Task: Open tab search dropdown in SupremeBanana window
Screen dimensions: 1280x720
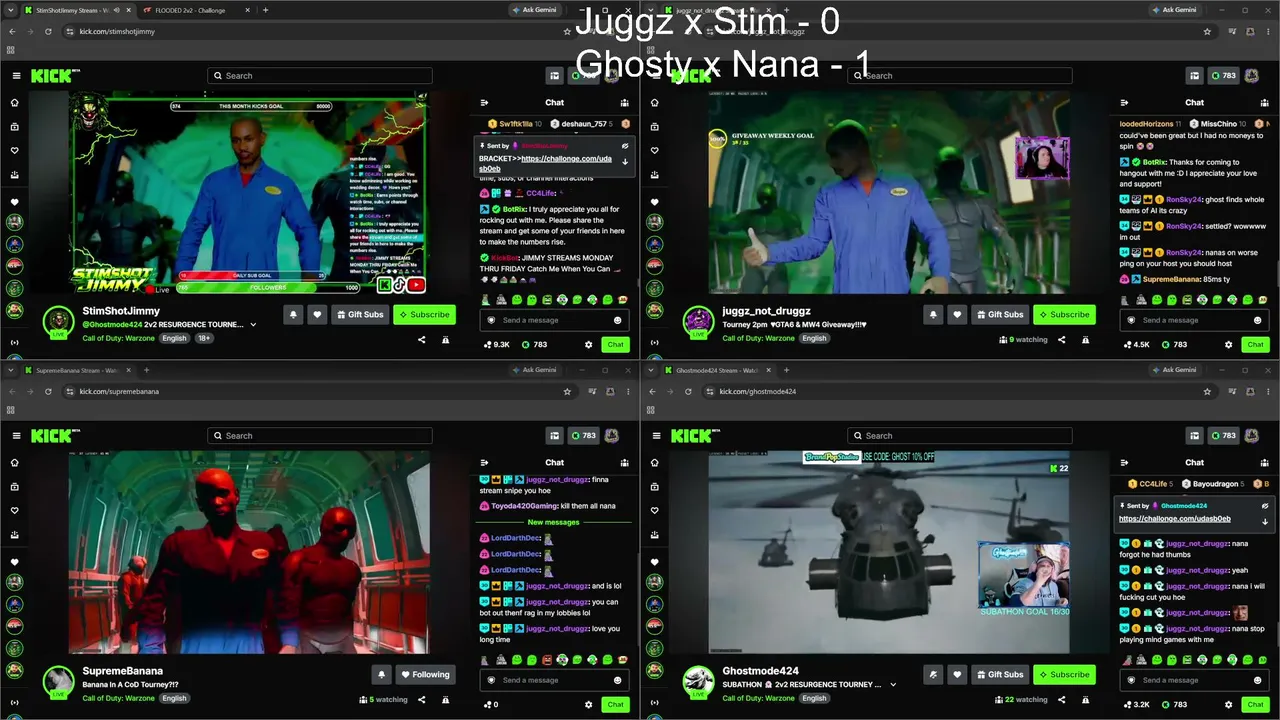Action: 11,370
